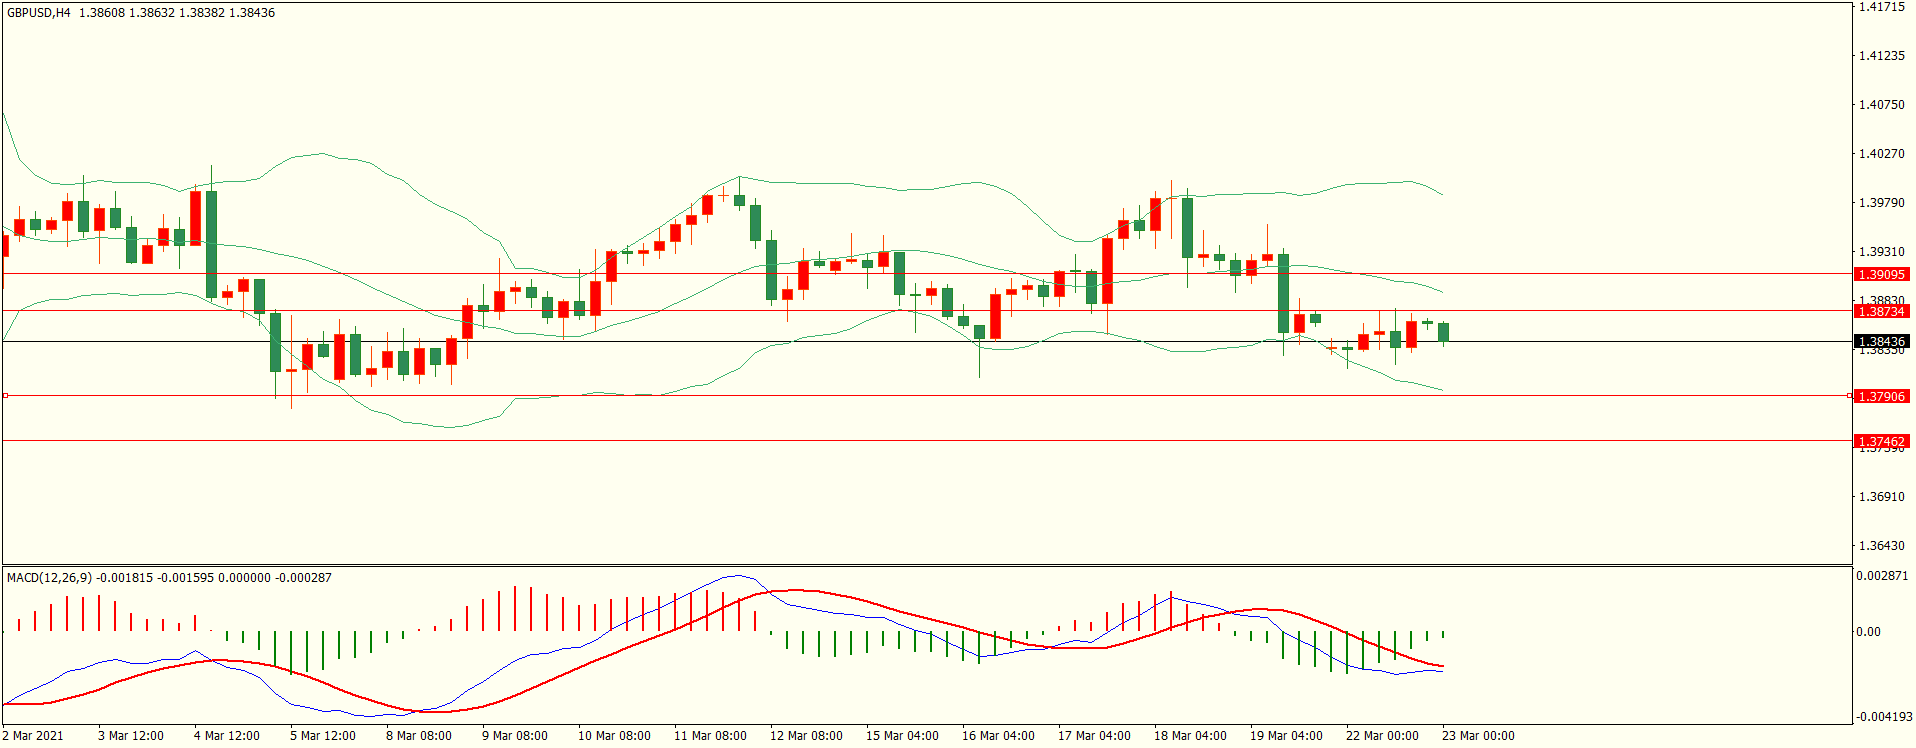Image resolution: width=1916 pixels, height=748 pixels.
Task: Click the MACD scale value -0.004193
Action: click(x=1882, y=717)
